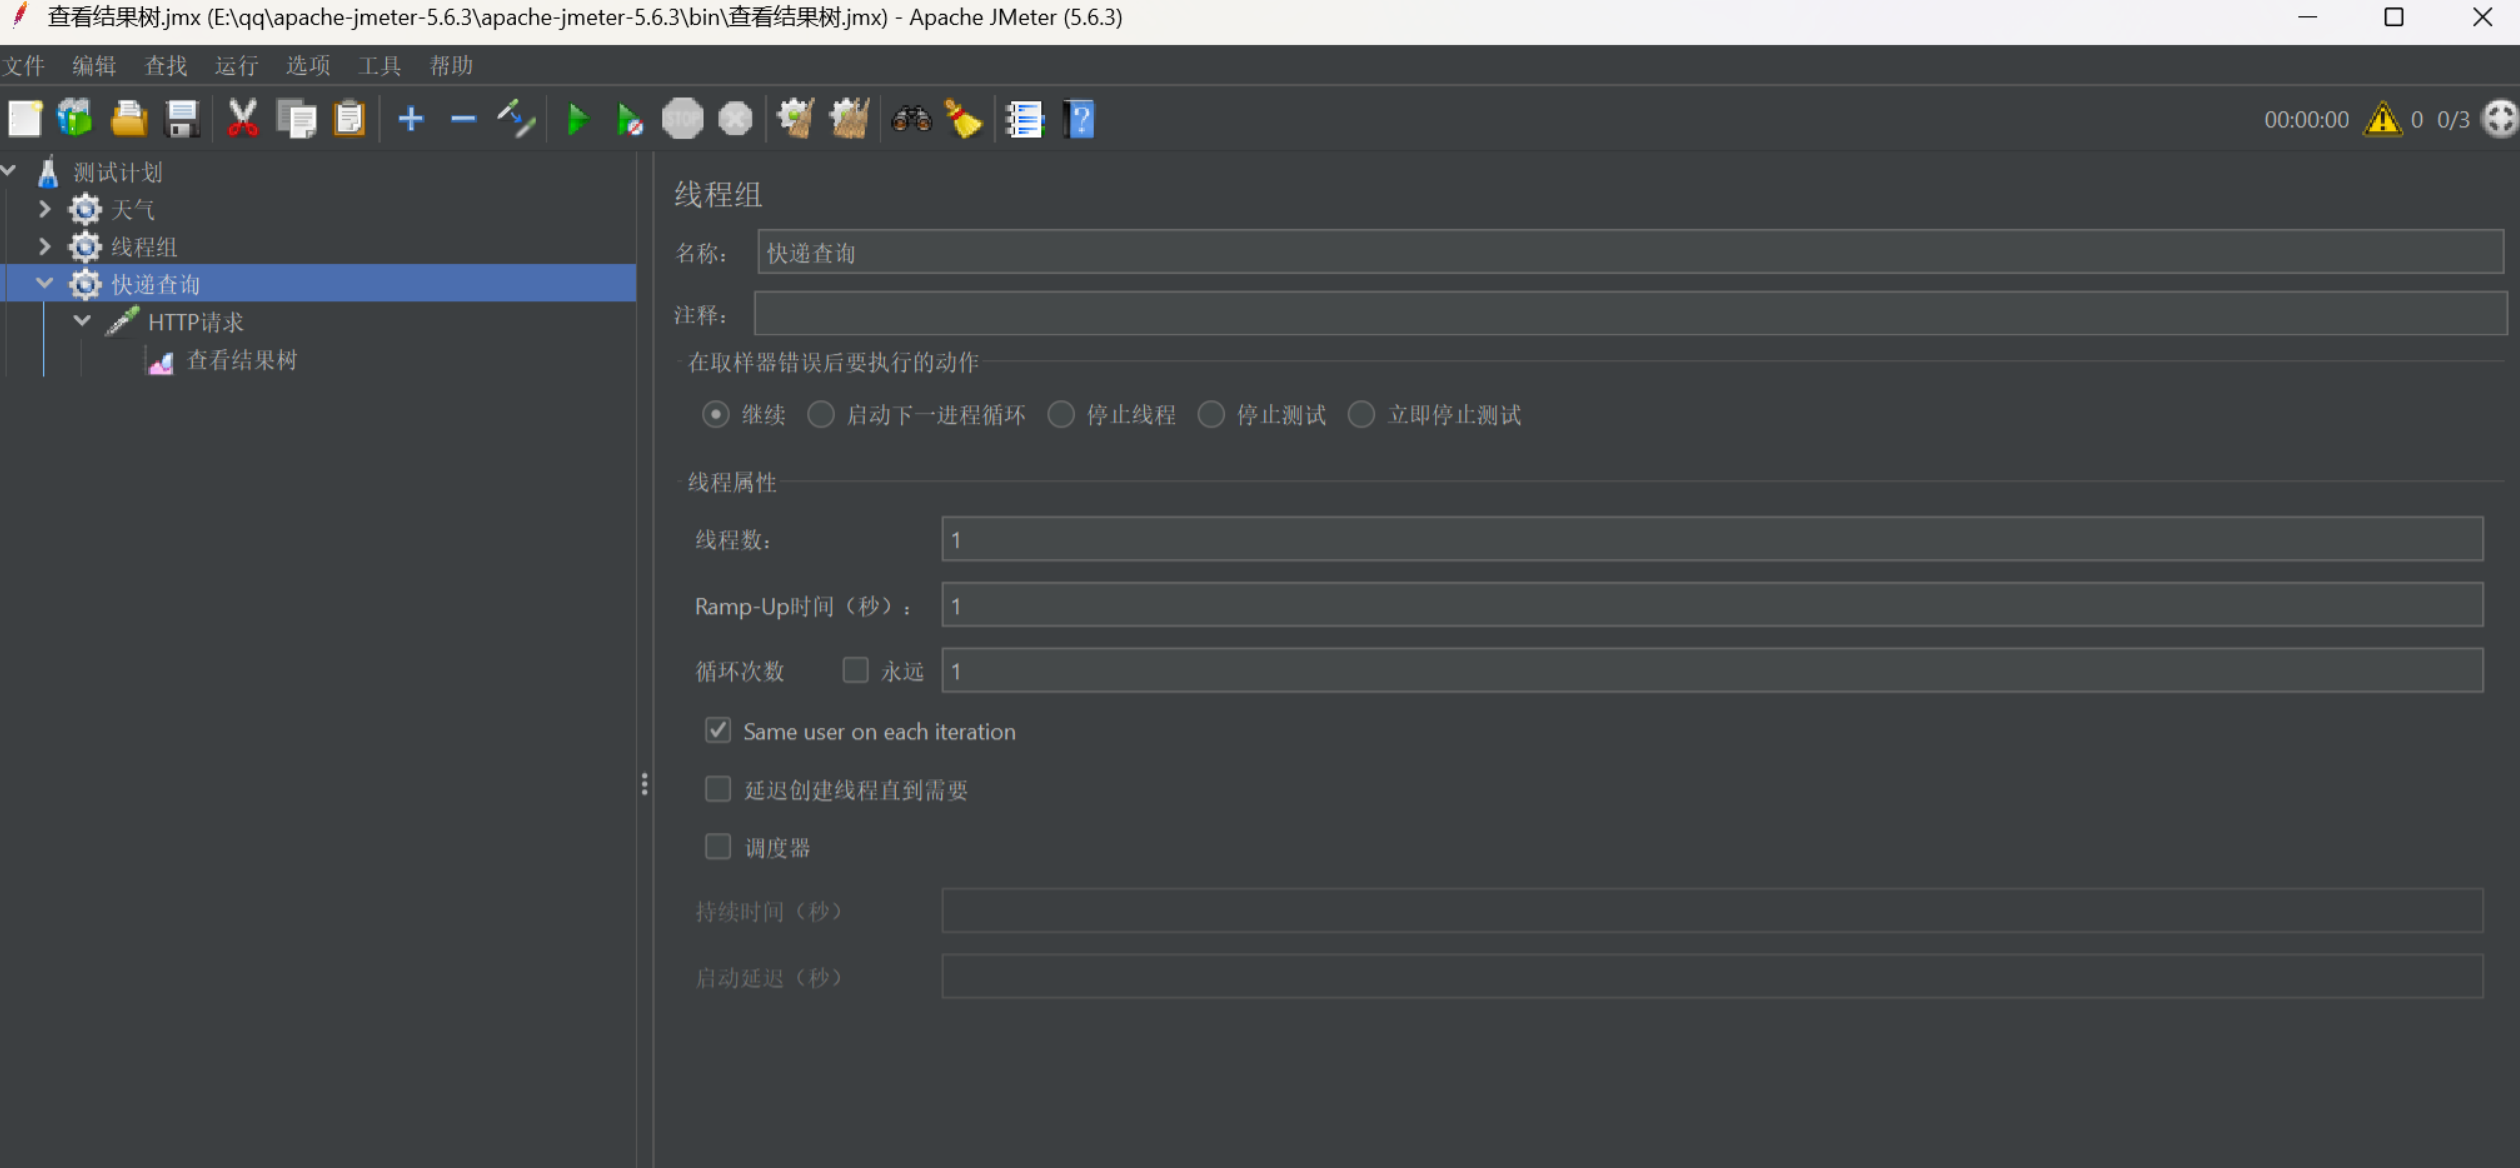
Task: Click the Save floppy disk icon
Action: [182, 120]
